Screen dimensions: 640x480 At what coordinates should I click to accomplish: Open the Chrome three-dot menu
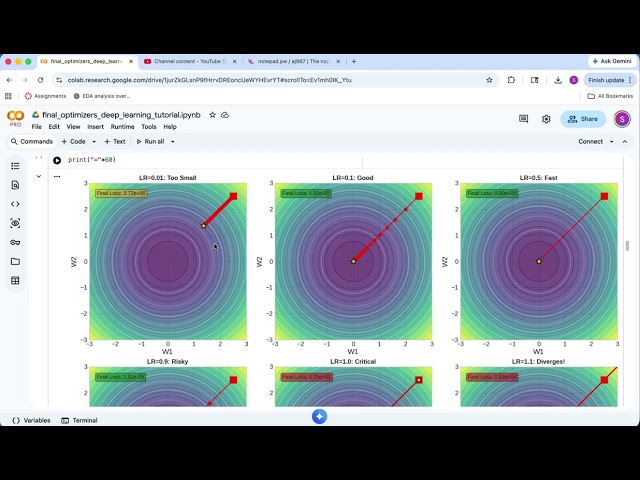coord(630,80)
